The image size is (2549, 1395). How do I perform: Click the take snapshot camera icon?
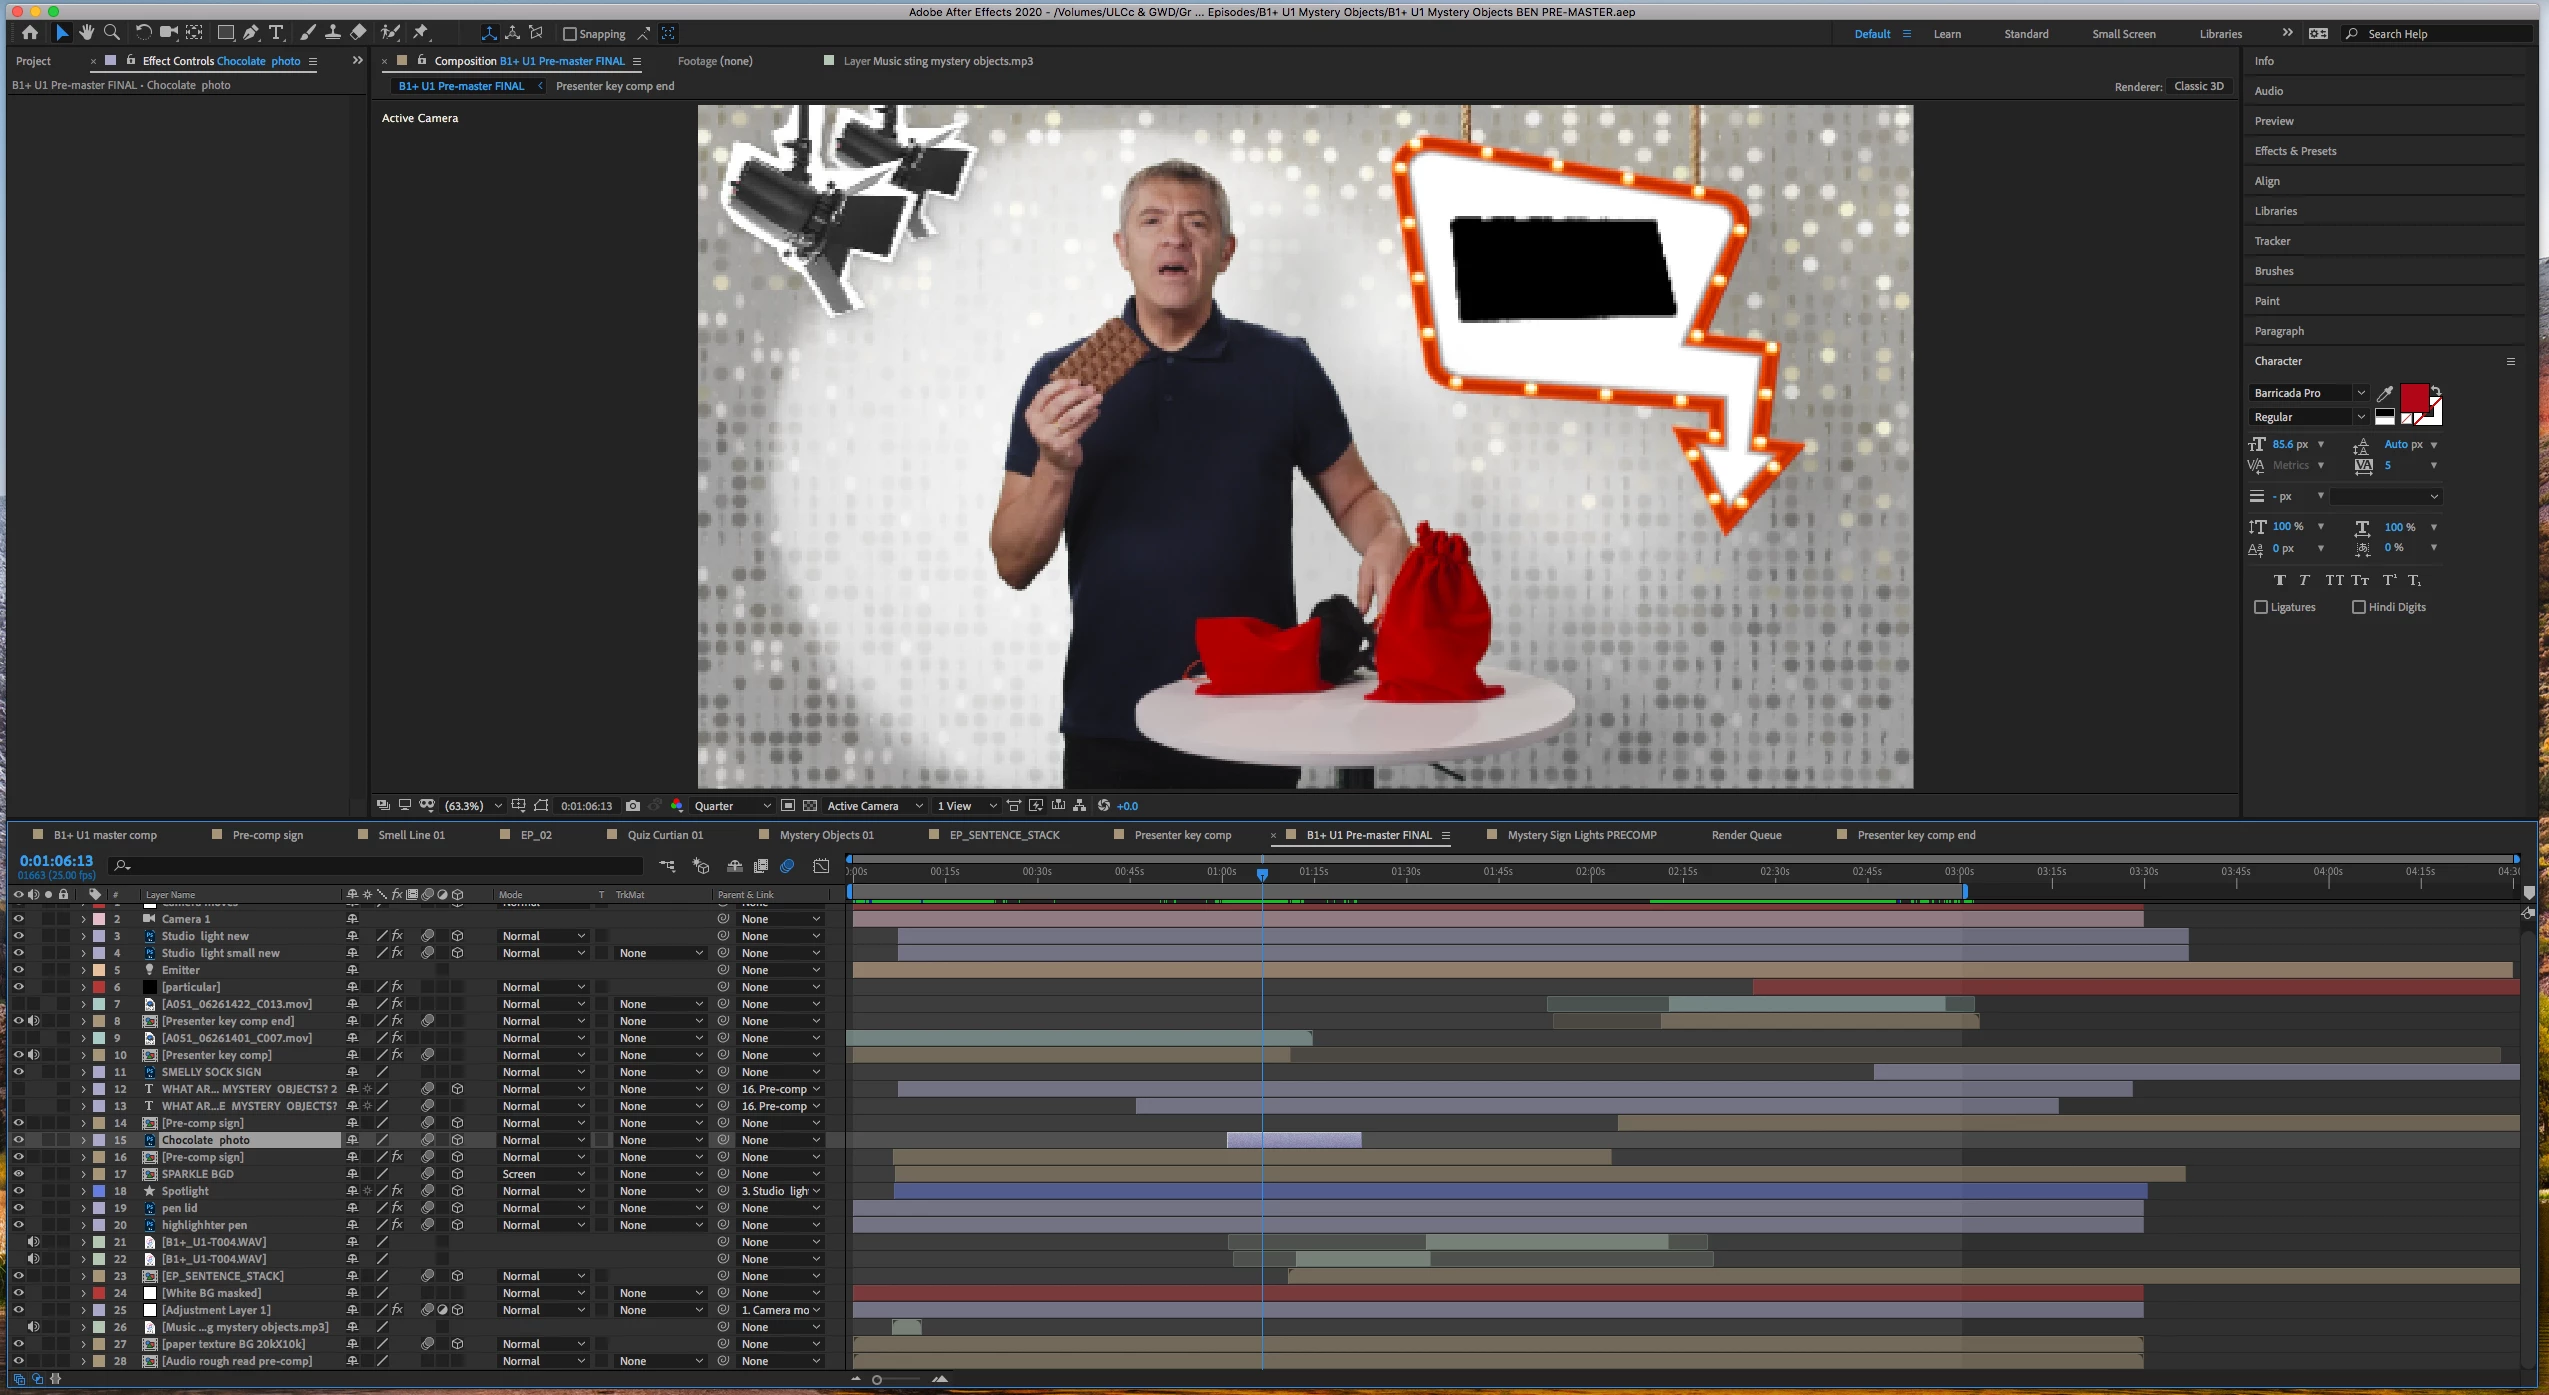tap(633, 805)
